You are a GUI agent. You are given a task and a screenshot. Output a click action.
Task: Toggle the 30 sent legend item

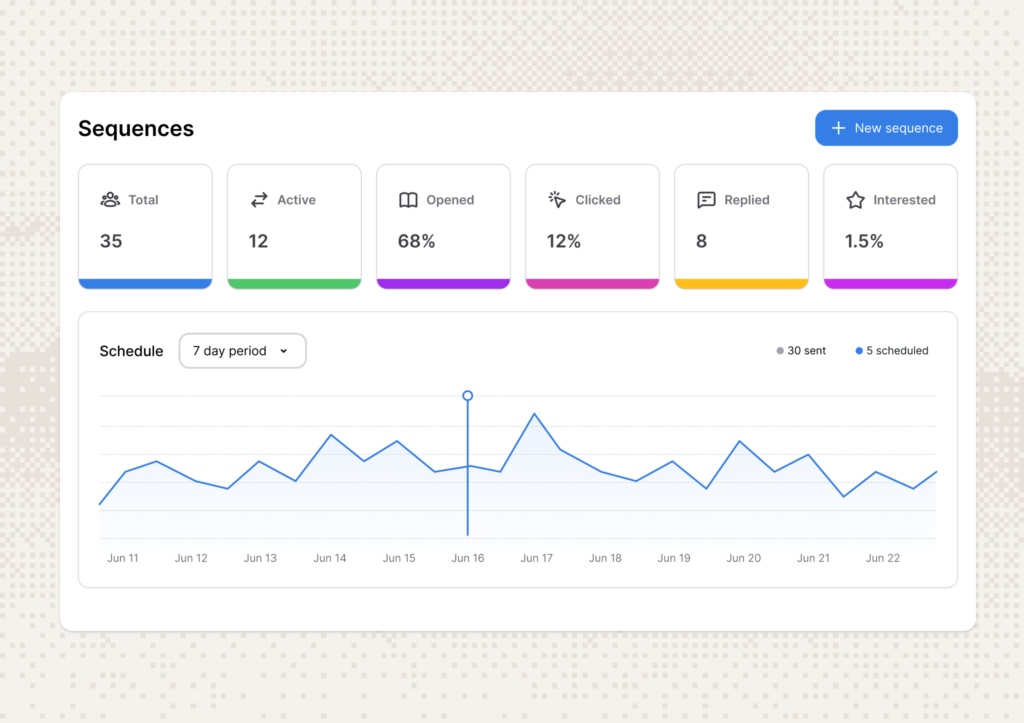801,351
